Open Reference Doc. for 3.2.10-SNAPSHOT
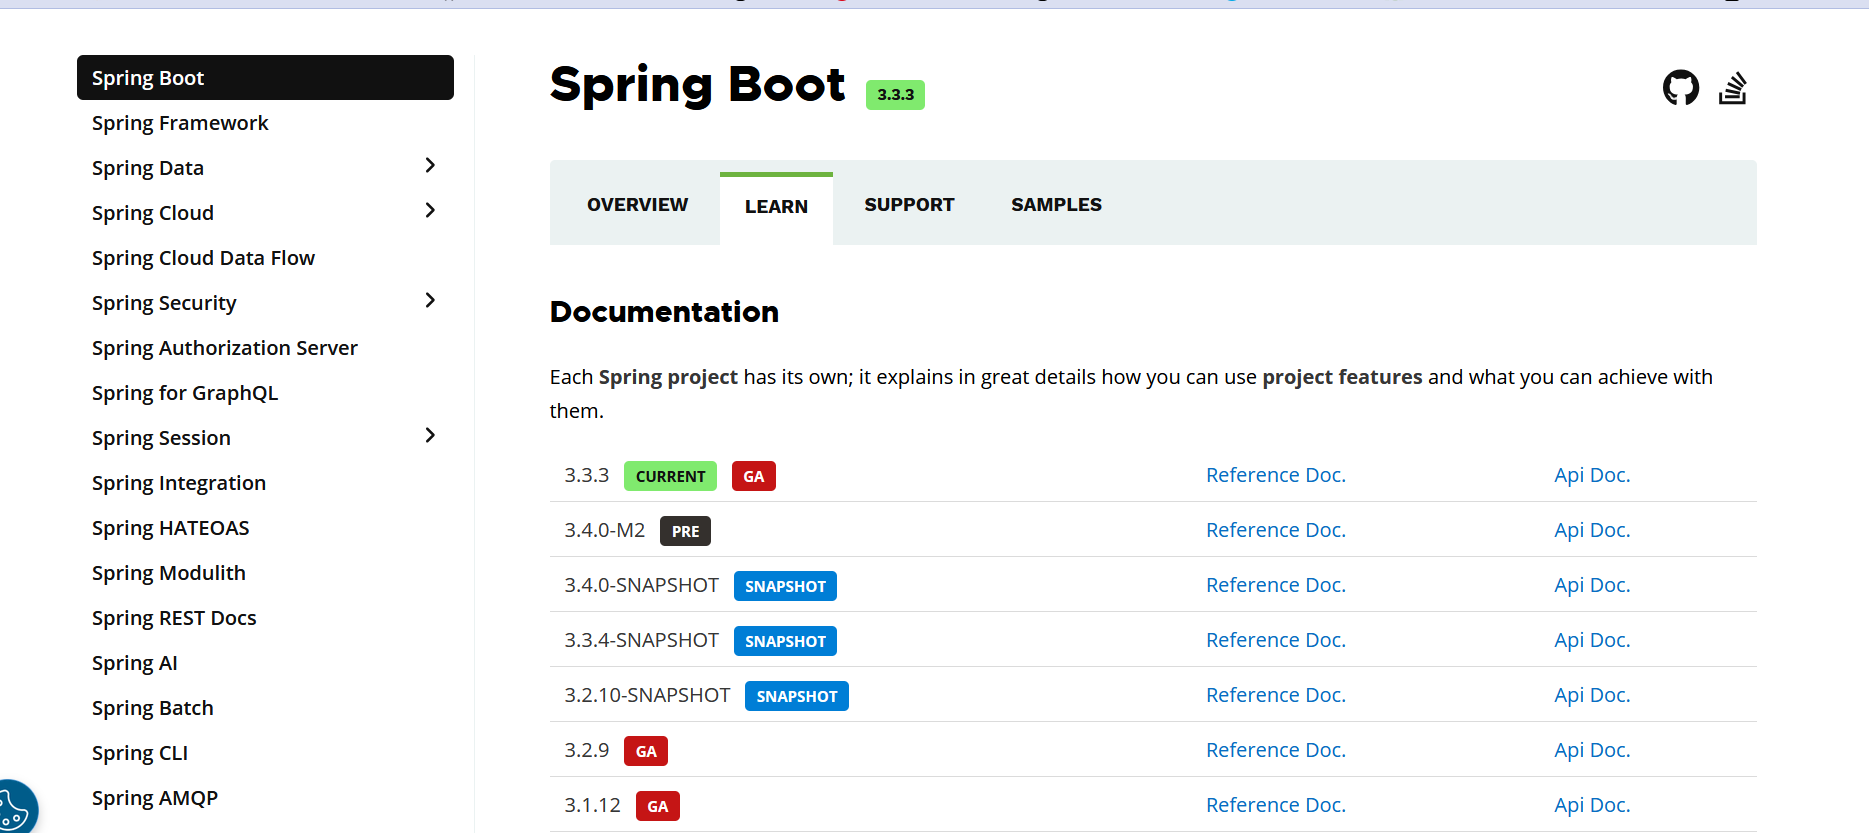Image resolution: width=1869 pixels, height=833 pixels. coord(1276,695)
